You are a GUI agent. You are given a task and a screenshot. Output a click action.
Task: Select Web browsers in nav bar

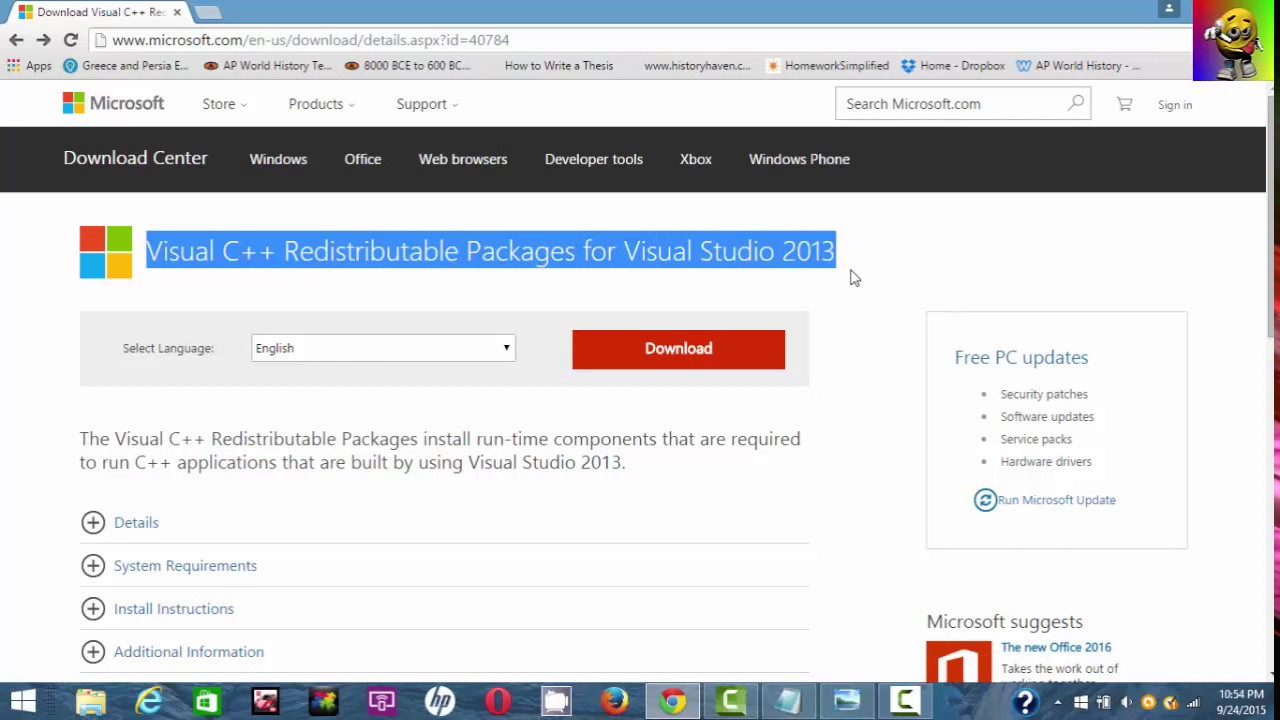tap(463, 159)
